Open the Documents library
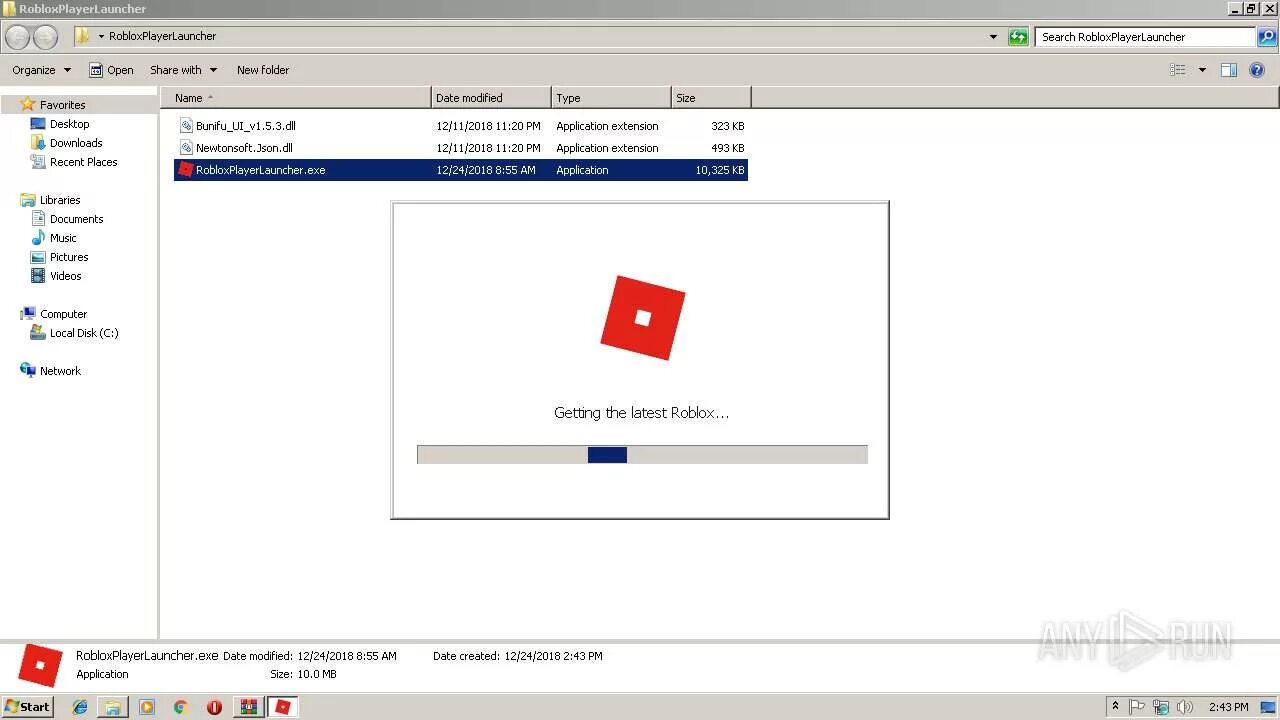This screenshot has width=1280, height=720. click(x=77, y=219)
